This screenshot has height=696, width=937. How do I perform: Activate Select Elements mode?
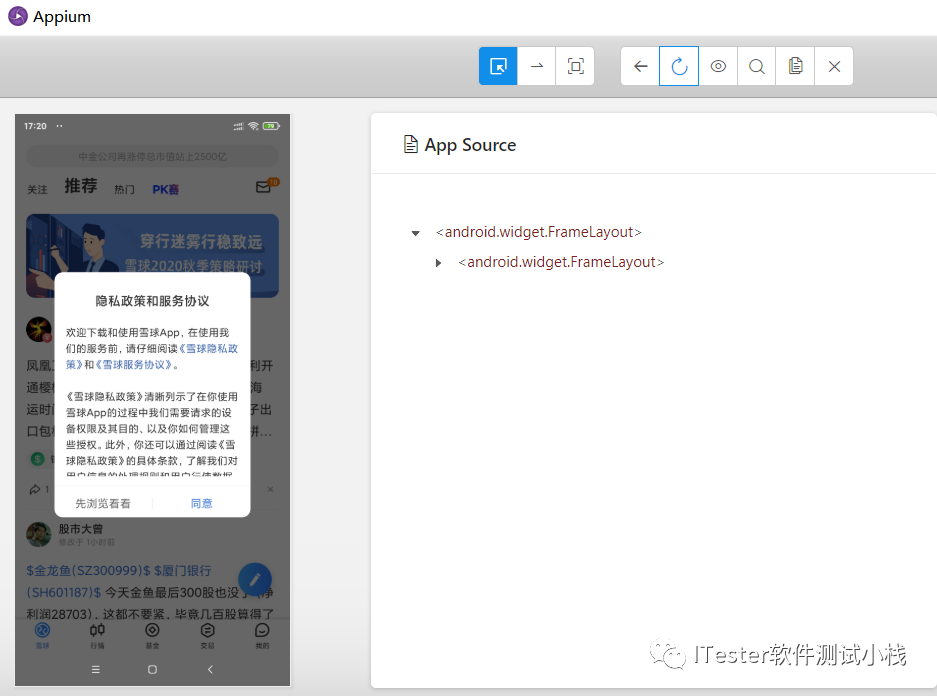coord(498,66)
